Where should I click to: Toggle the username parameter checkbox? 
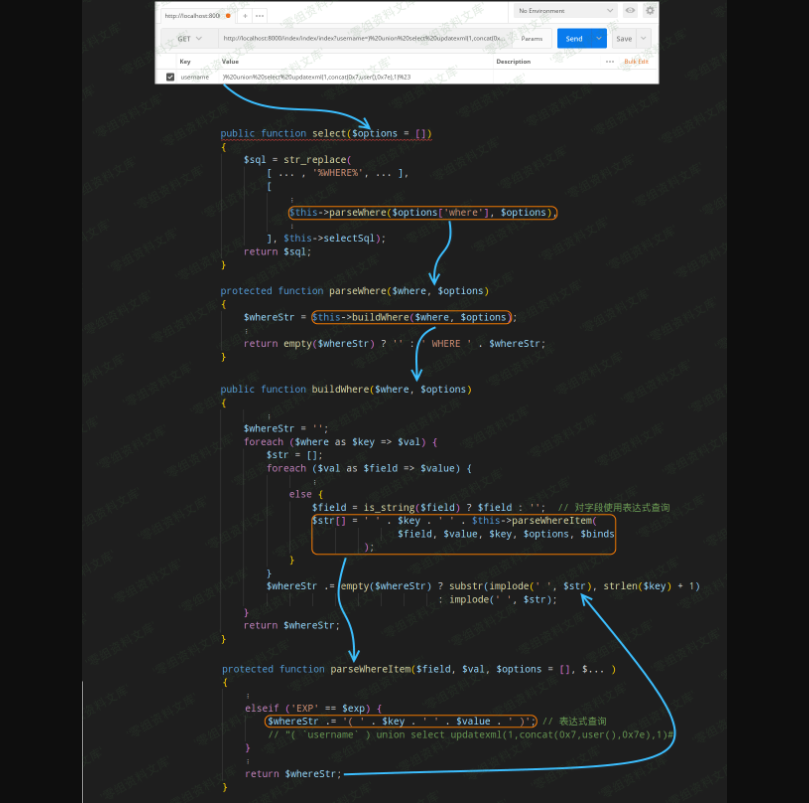[x=170, y=76]
